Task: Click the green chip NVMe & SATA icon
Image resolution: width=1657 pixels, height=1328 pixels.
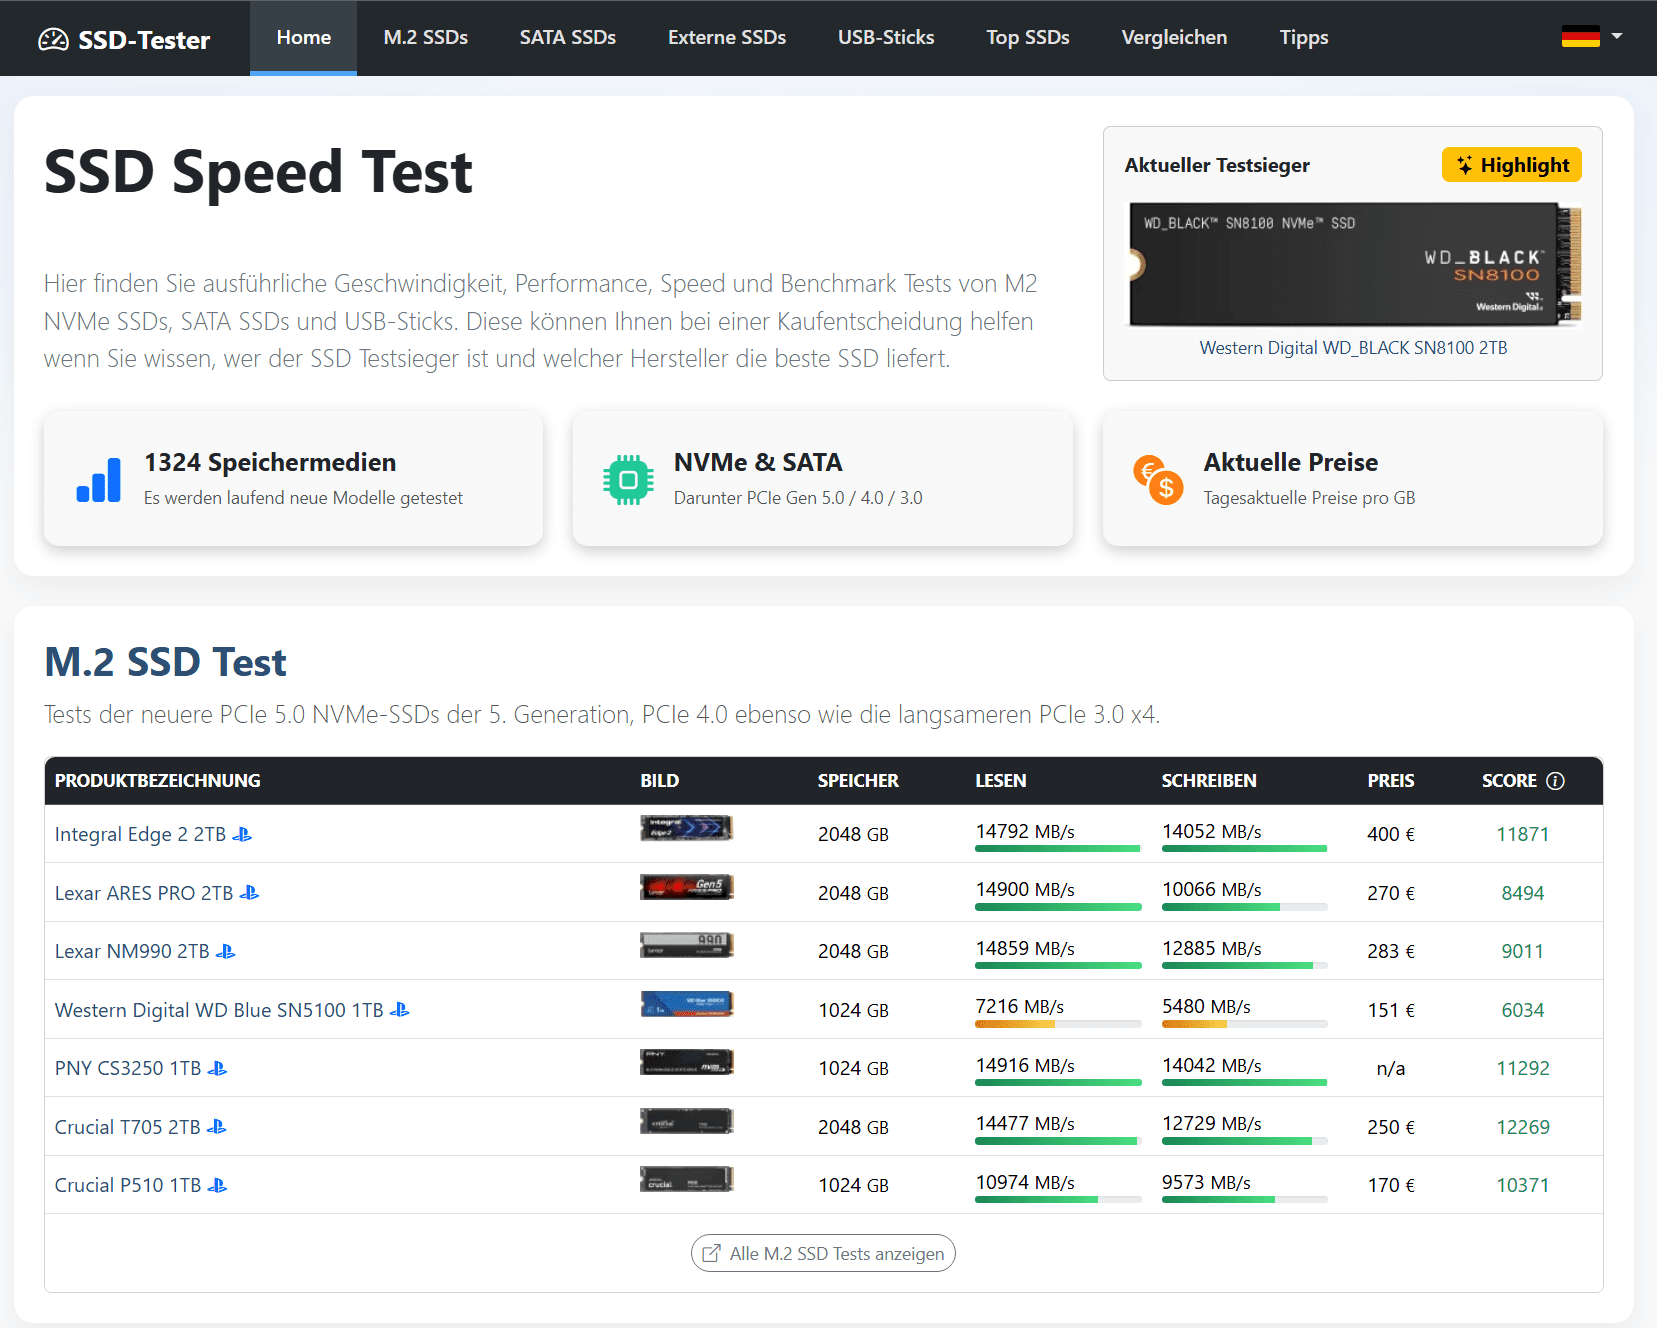Action: 628,480
